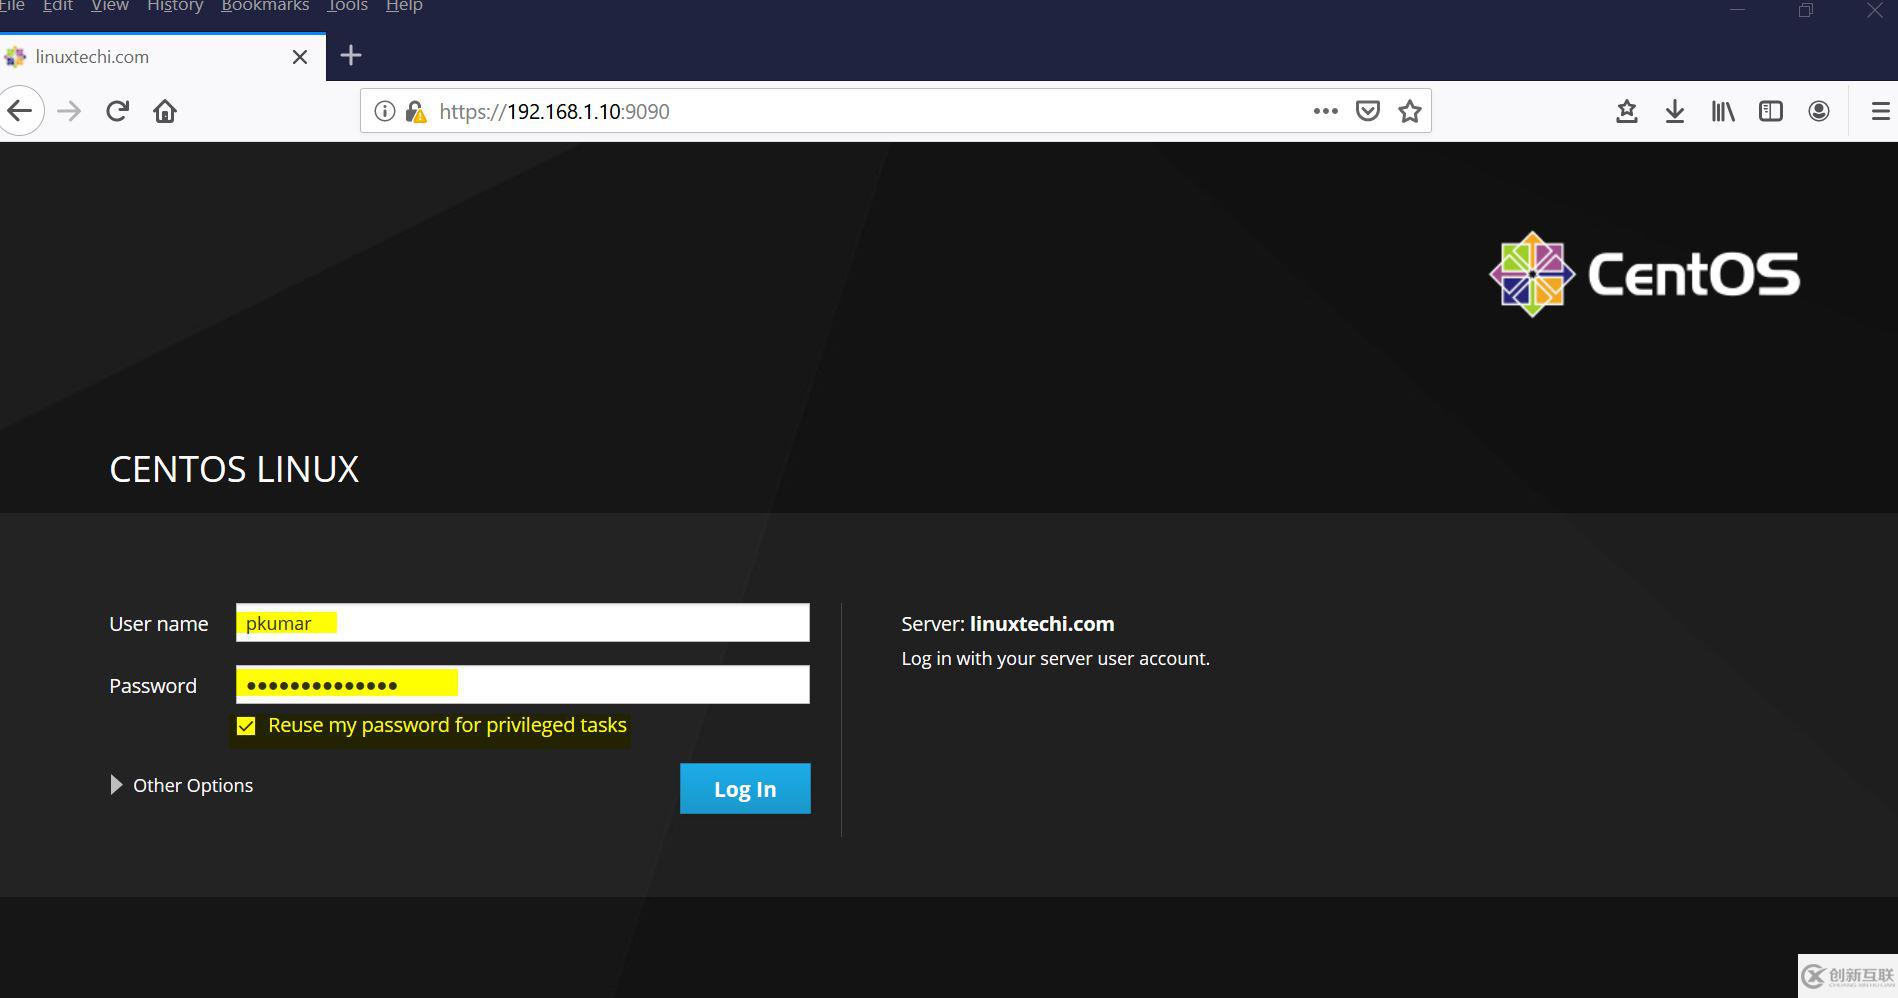Open the home page via house icon
This screenshot has width=1898, height=998.
pos(165,111)
